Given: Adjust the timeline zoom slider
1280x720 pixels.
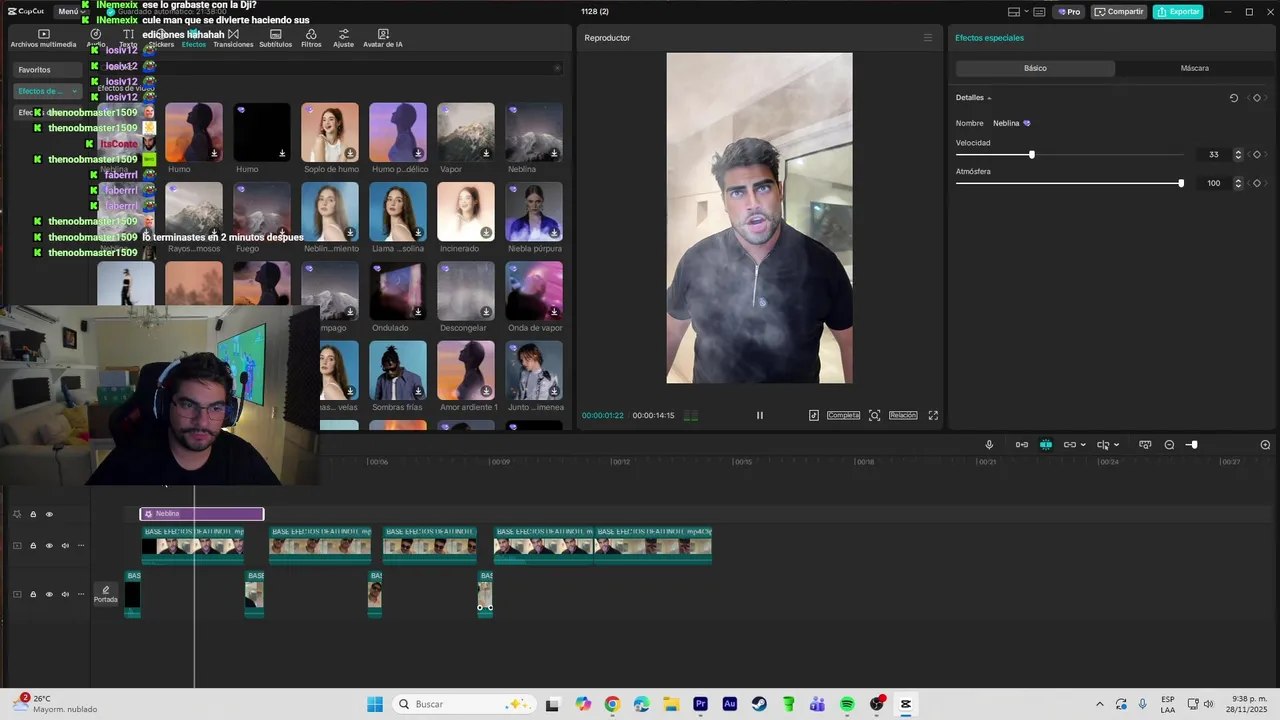Looking at the screenshot, I should [1192, 445].
